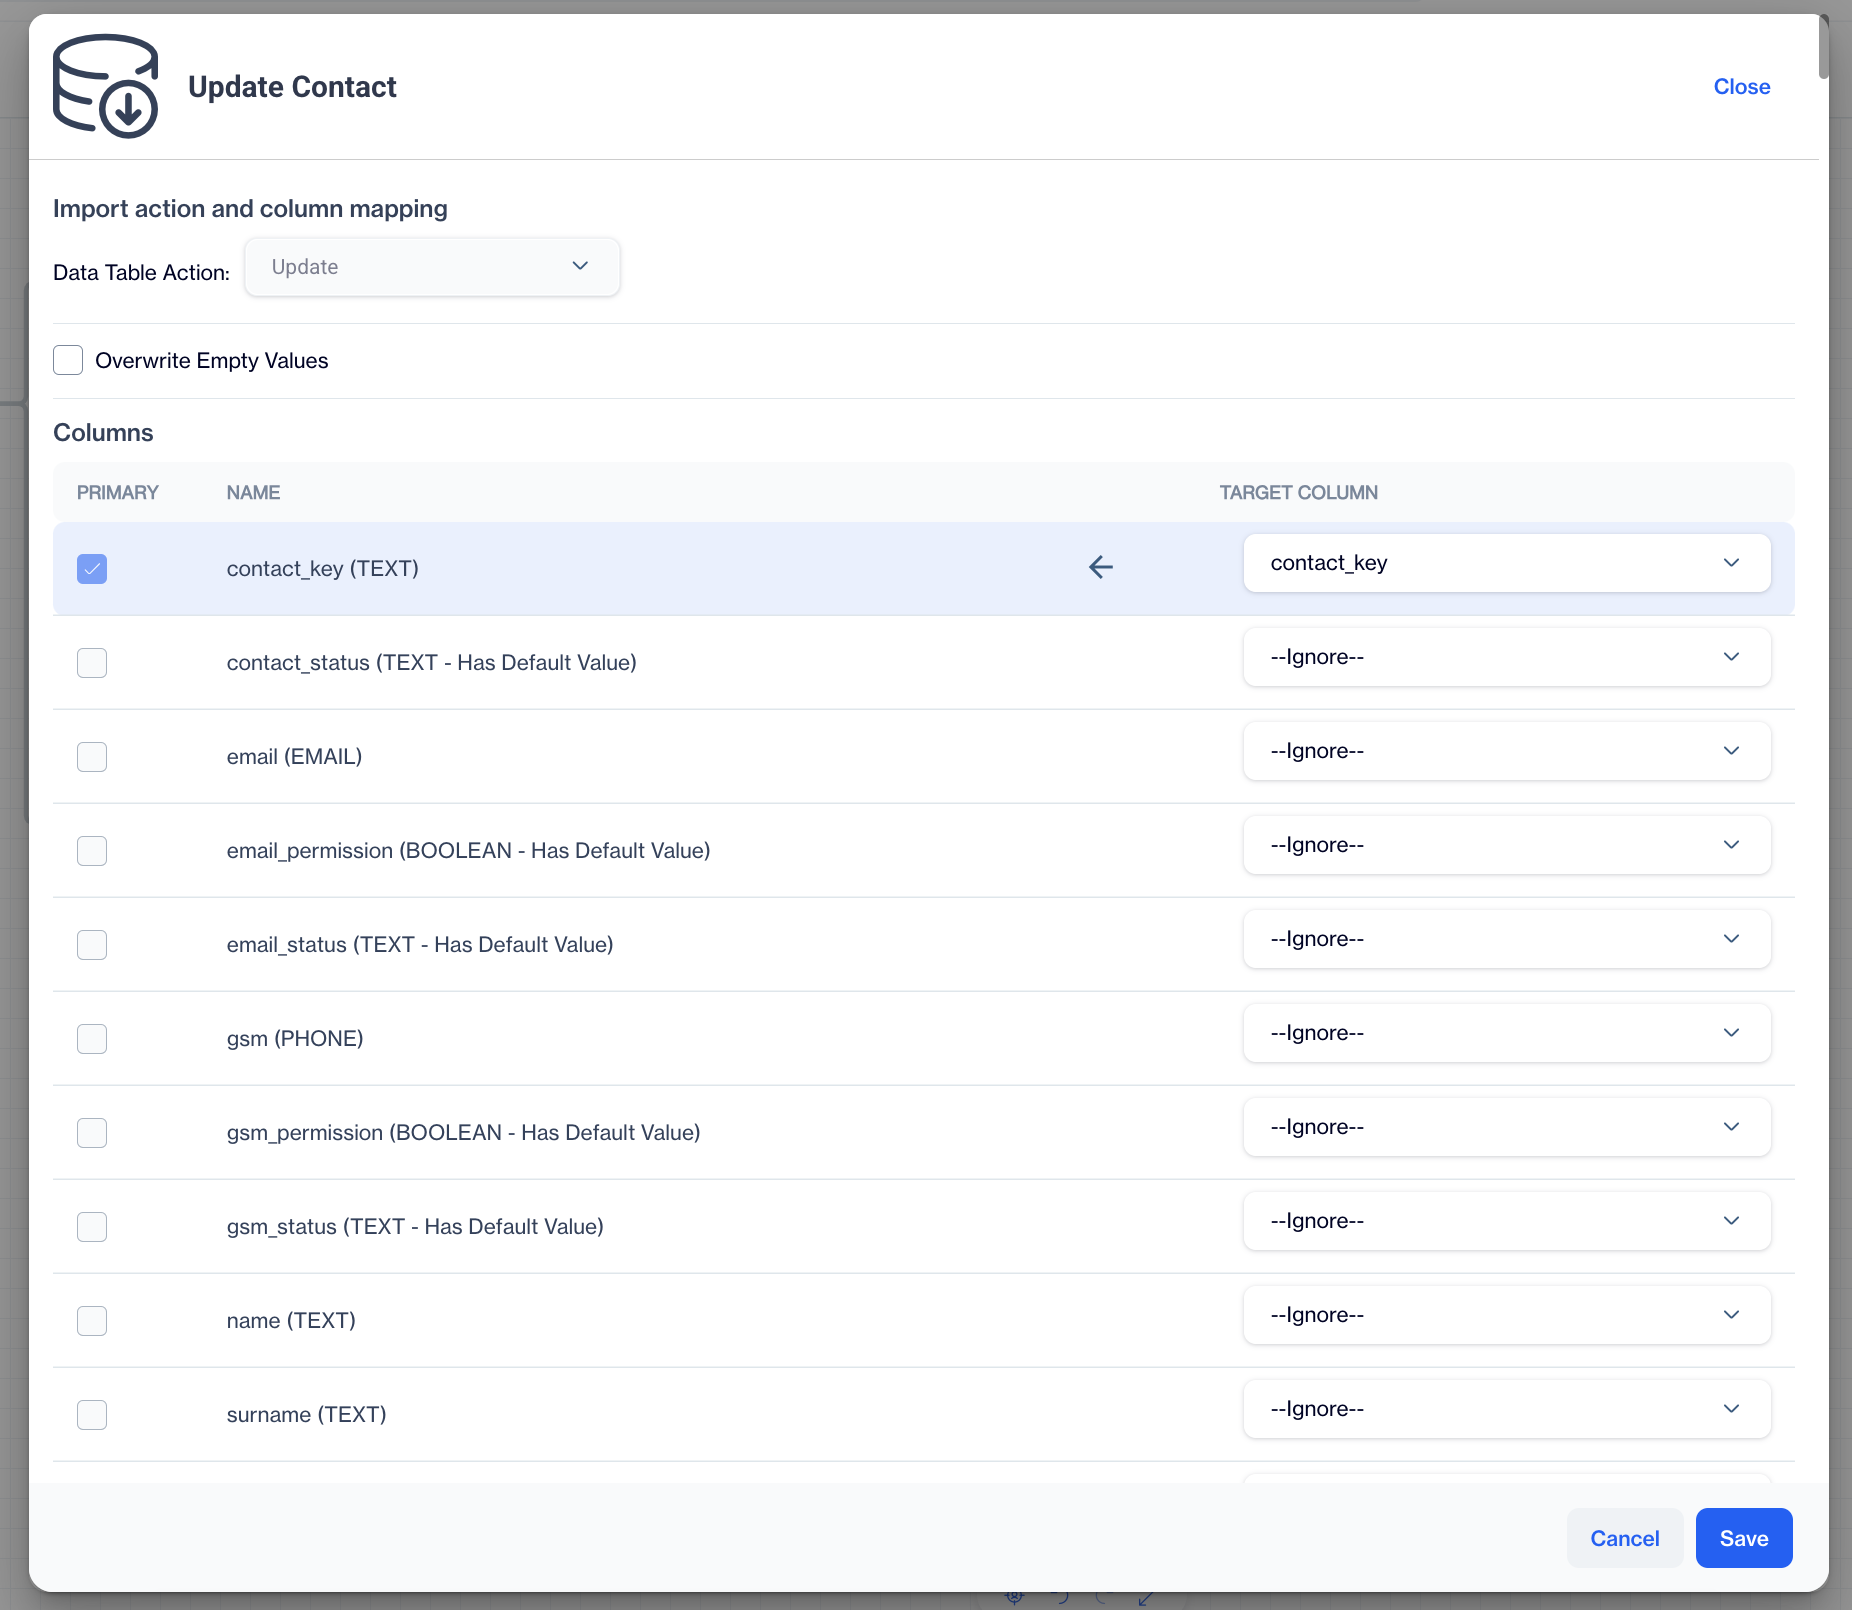Open target column dropdown for contact_status
Viewport: 1852px width, 1610px height.
(1506, 657)
